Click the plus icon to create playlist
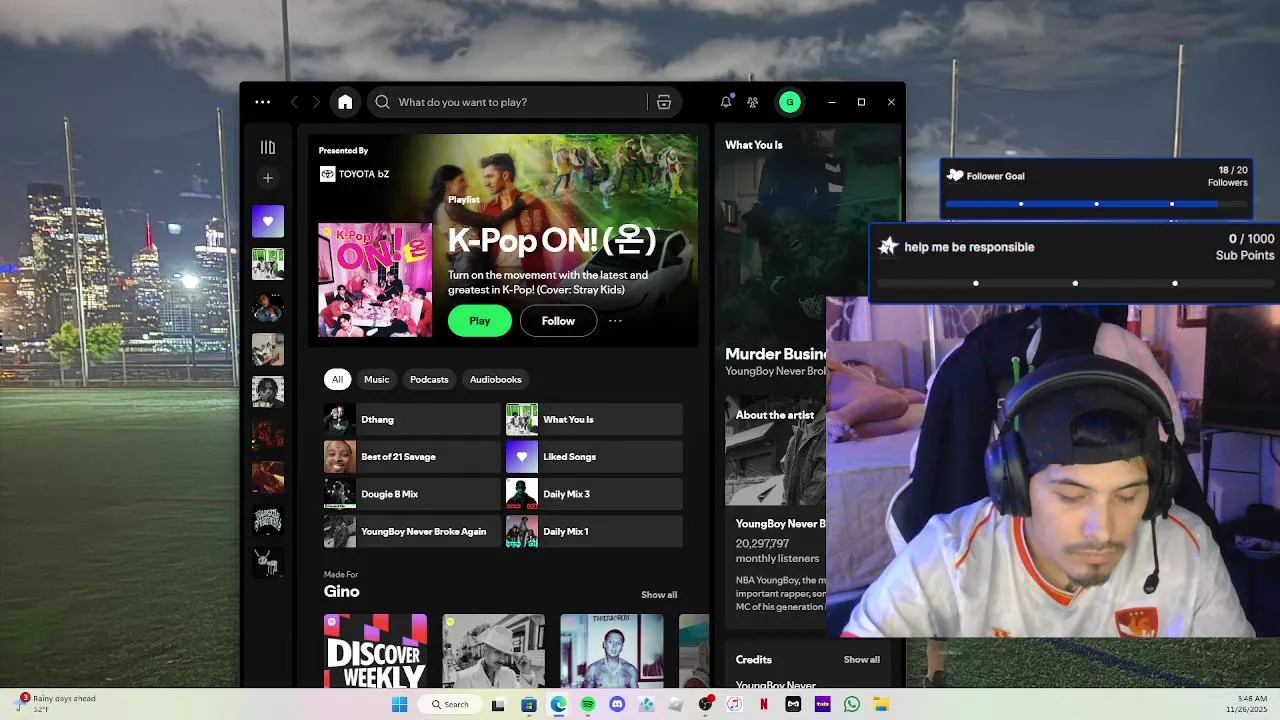This screenshot has height=720, width=1280. pyautogui.click(x=268, y=178)
